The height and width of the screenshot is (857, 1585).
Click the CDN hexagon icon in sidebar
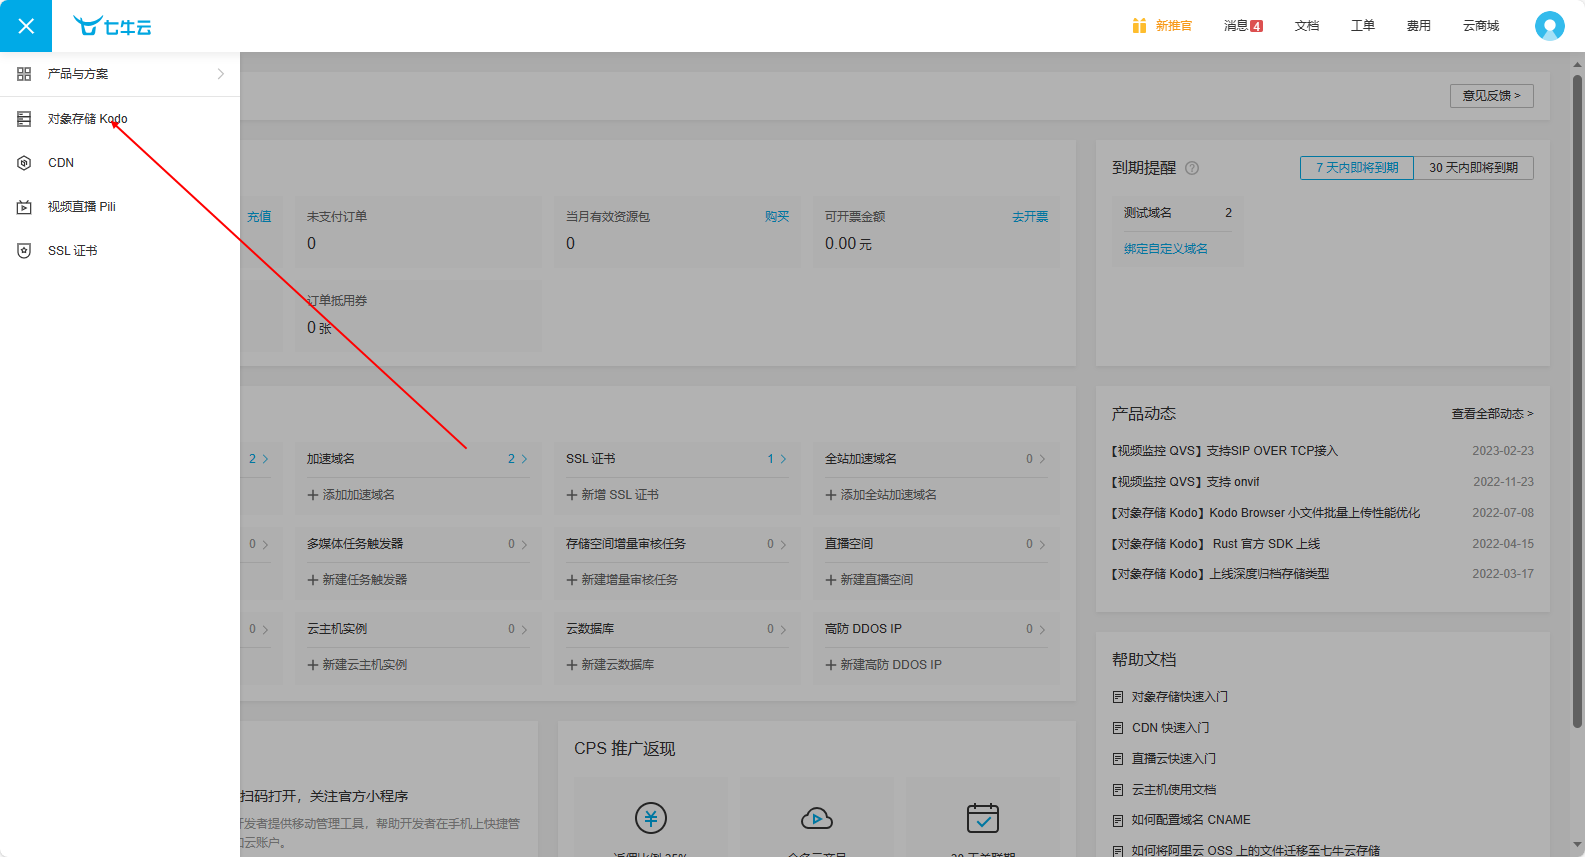24,163
